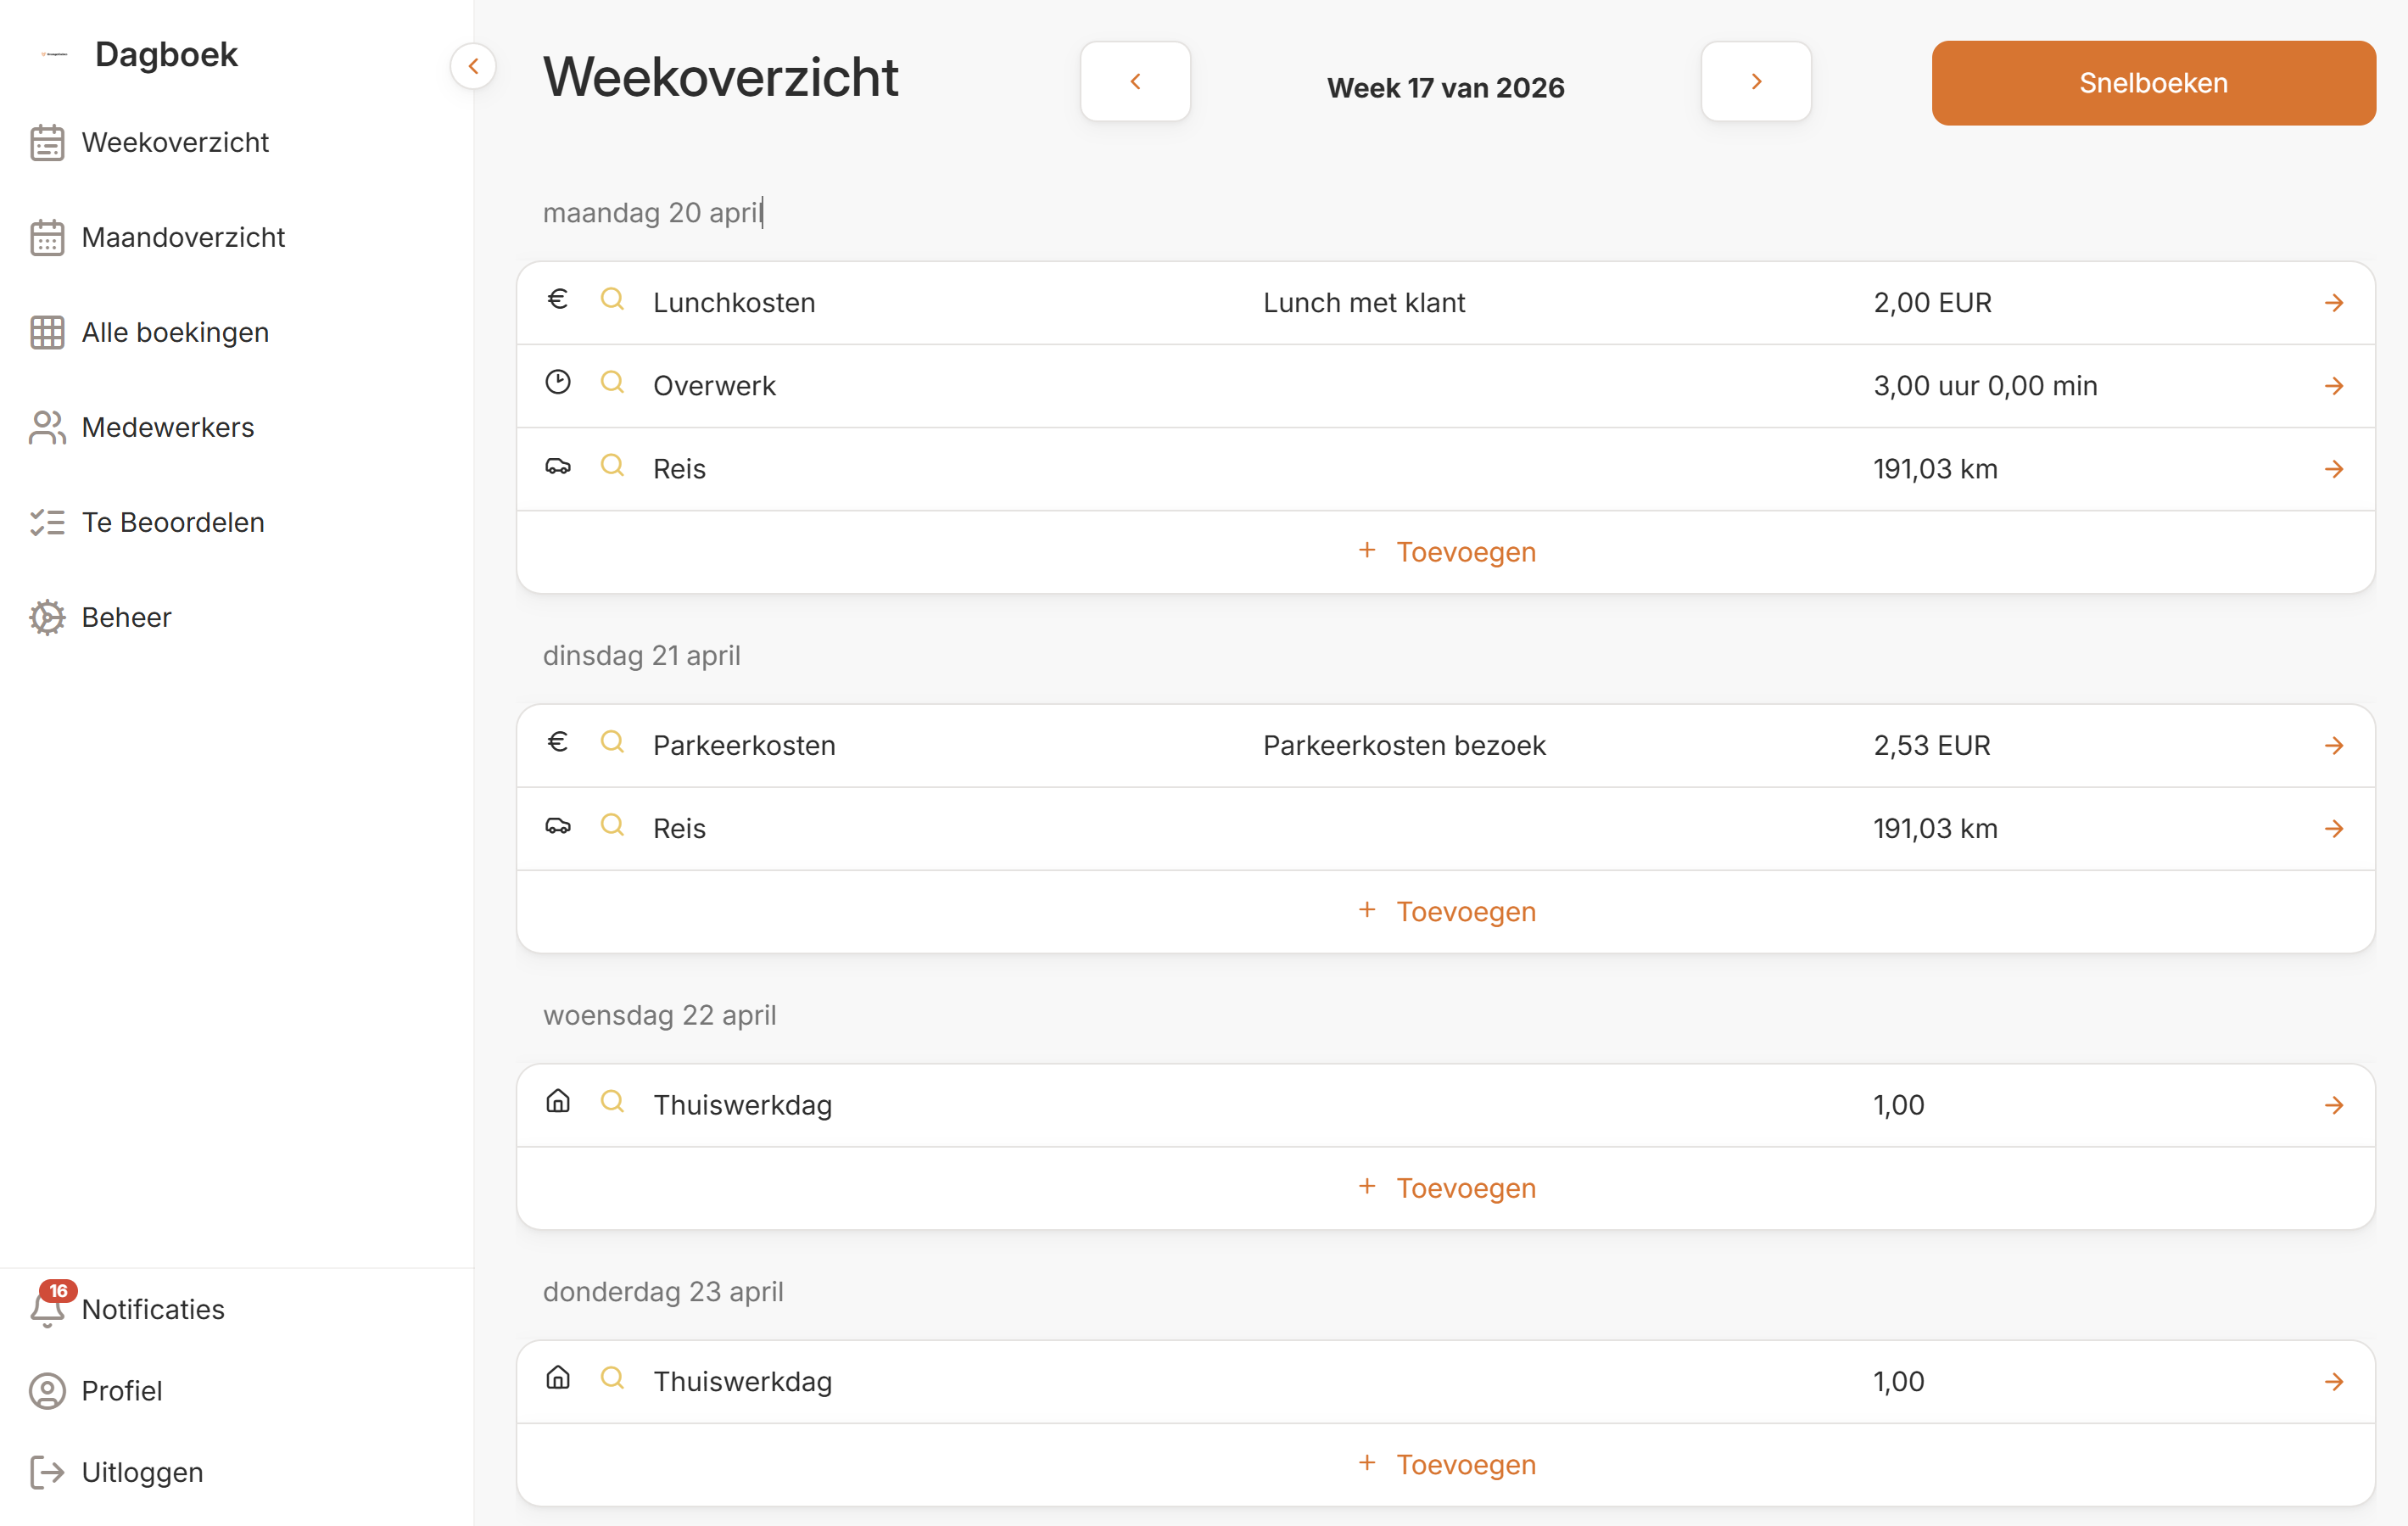Open Alle boekingen in the sidebar
The image size is (2408, 1526).
point(175,333)
